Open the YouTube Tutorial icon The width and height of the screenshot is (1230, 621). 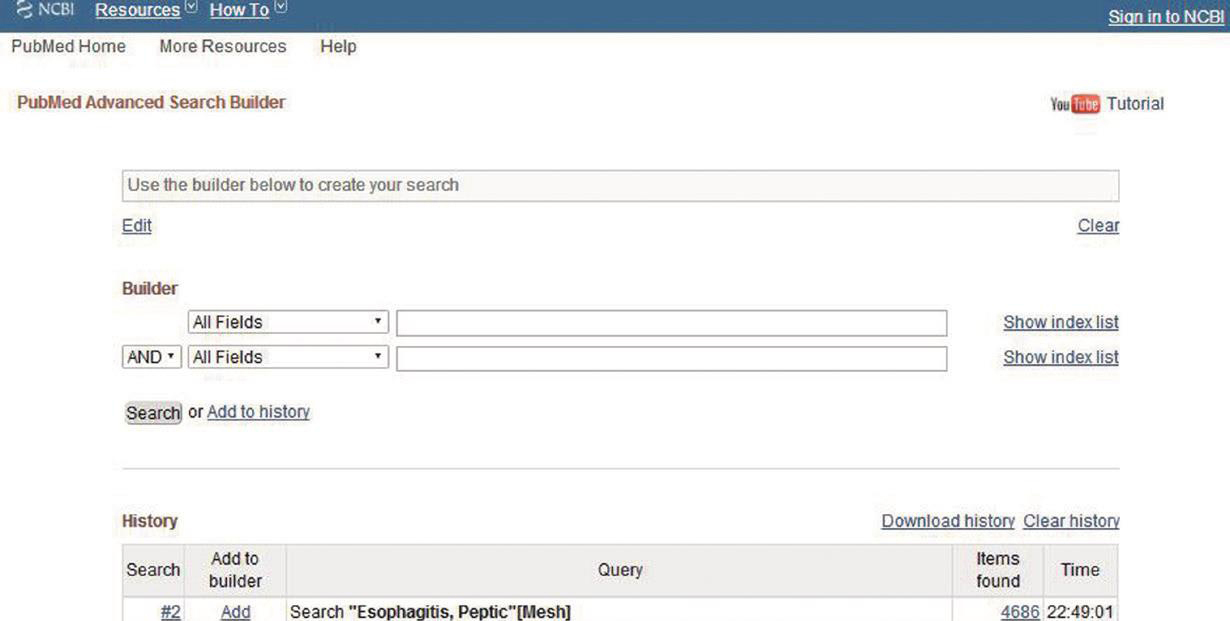pos(1074,104)
